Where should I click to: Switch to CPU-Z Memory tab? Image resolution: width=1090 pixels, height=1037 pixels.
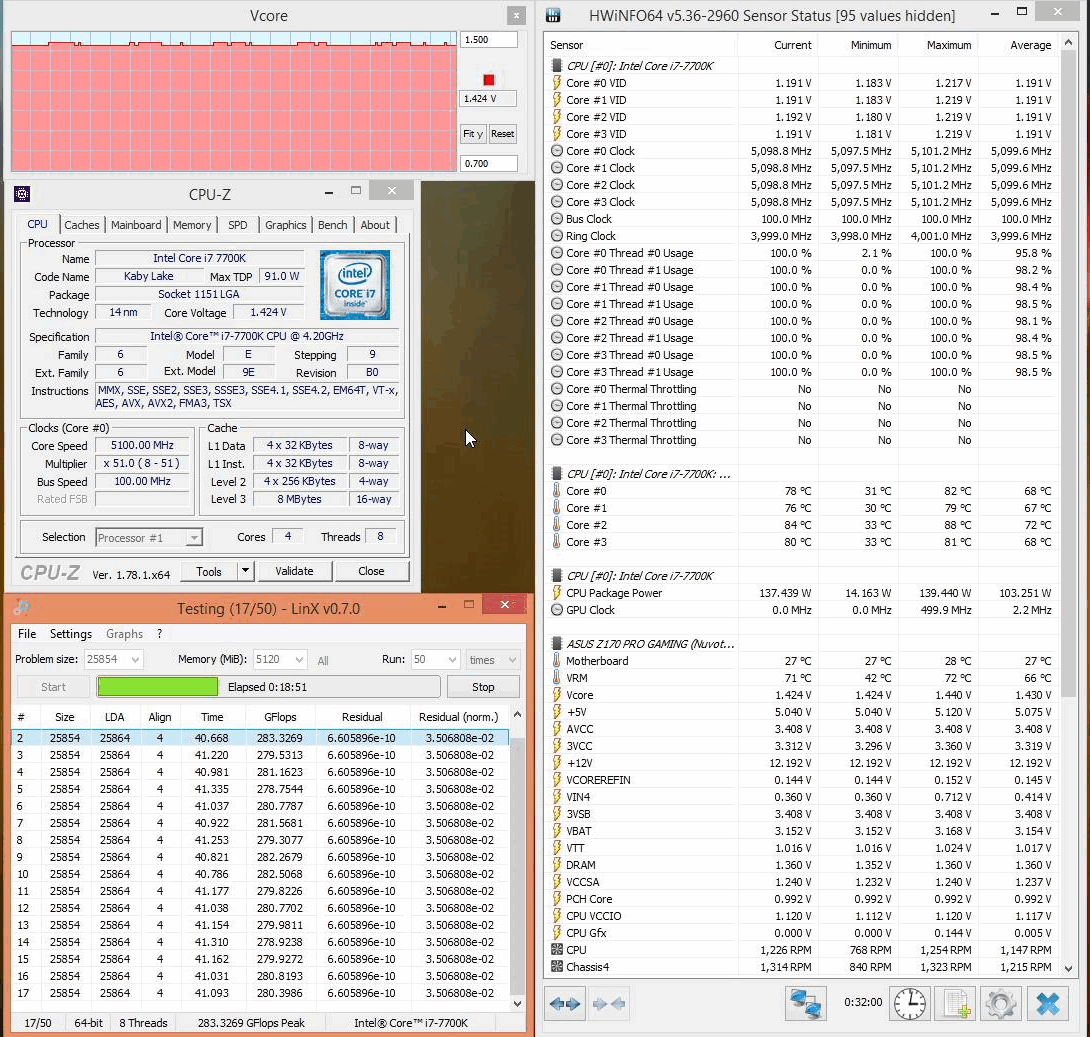[x=192, y=224]
